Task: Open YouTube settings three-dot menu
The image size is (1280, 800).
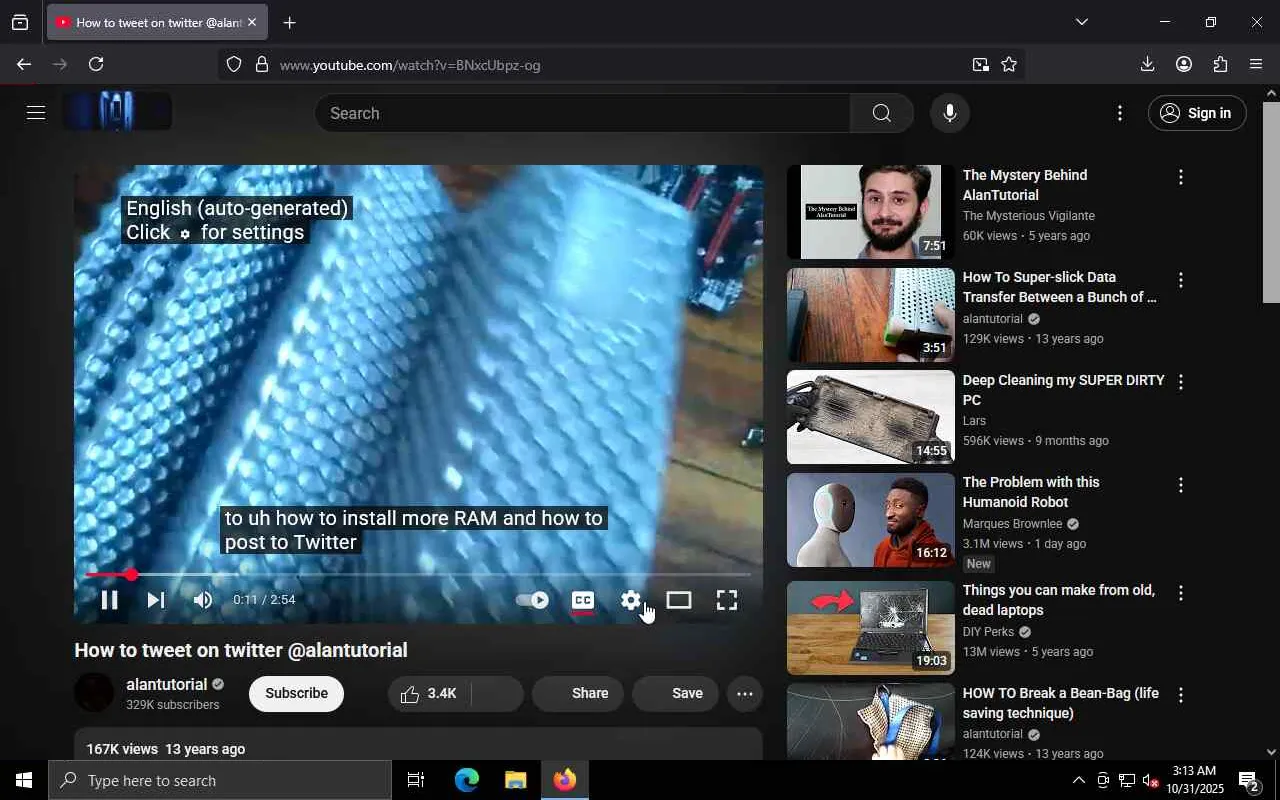Action: 1120,113
